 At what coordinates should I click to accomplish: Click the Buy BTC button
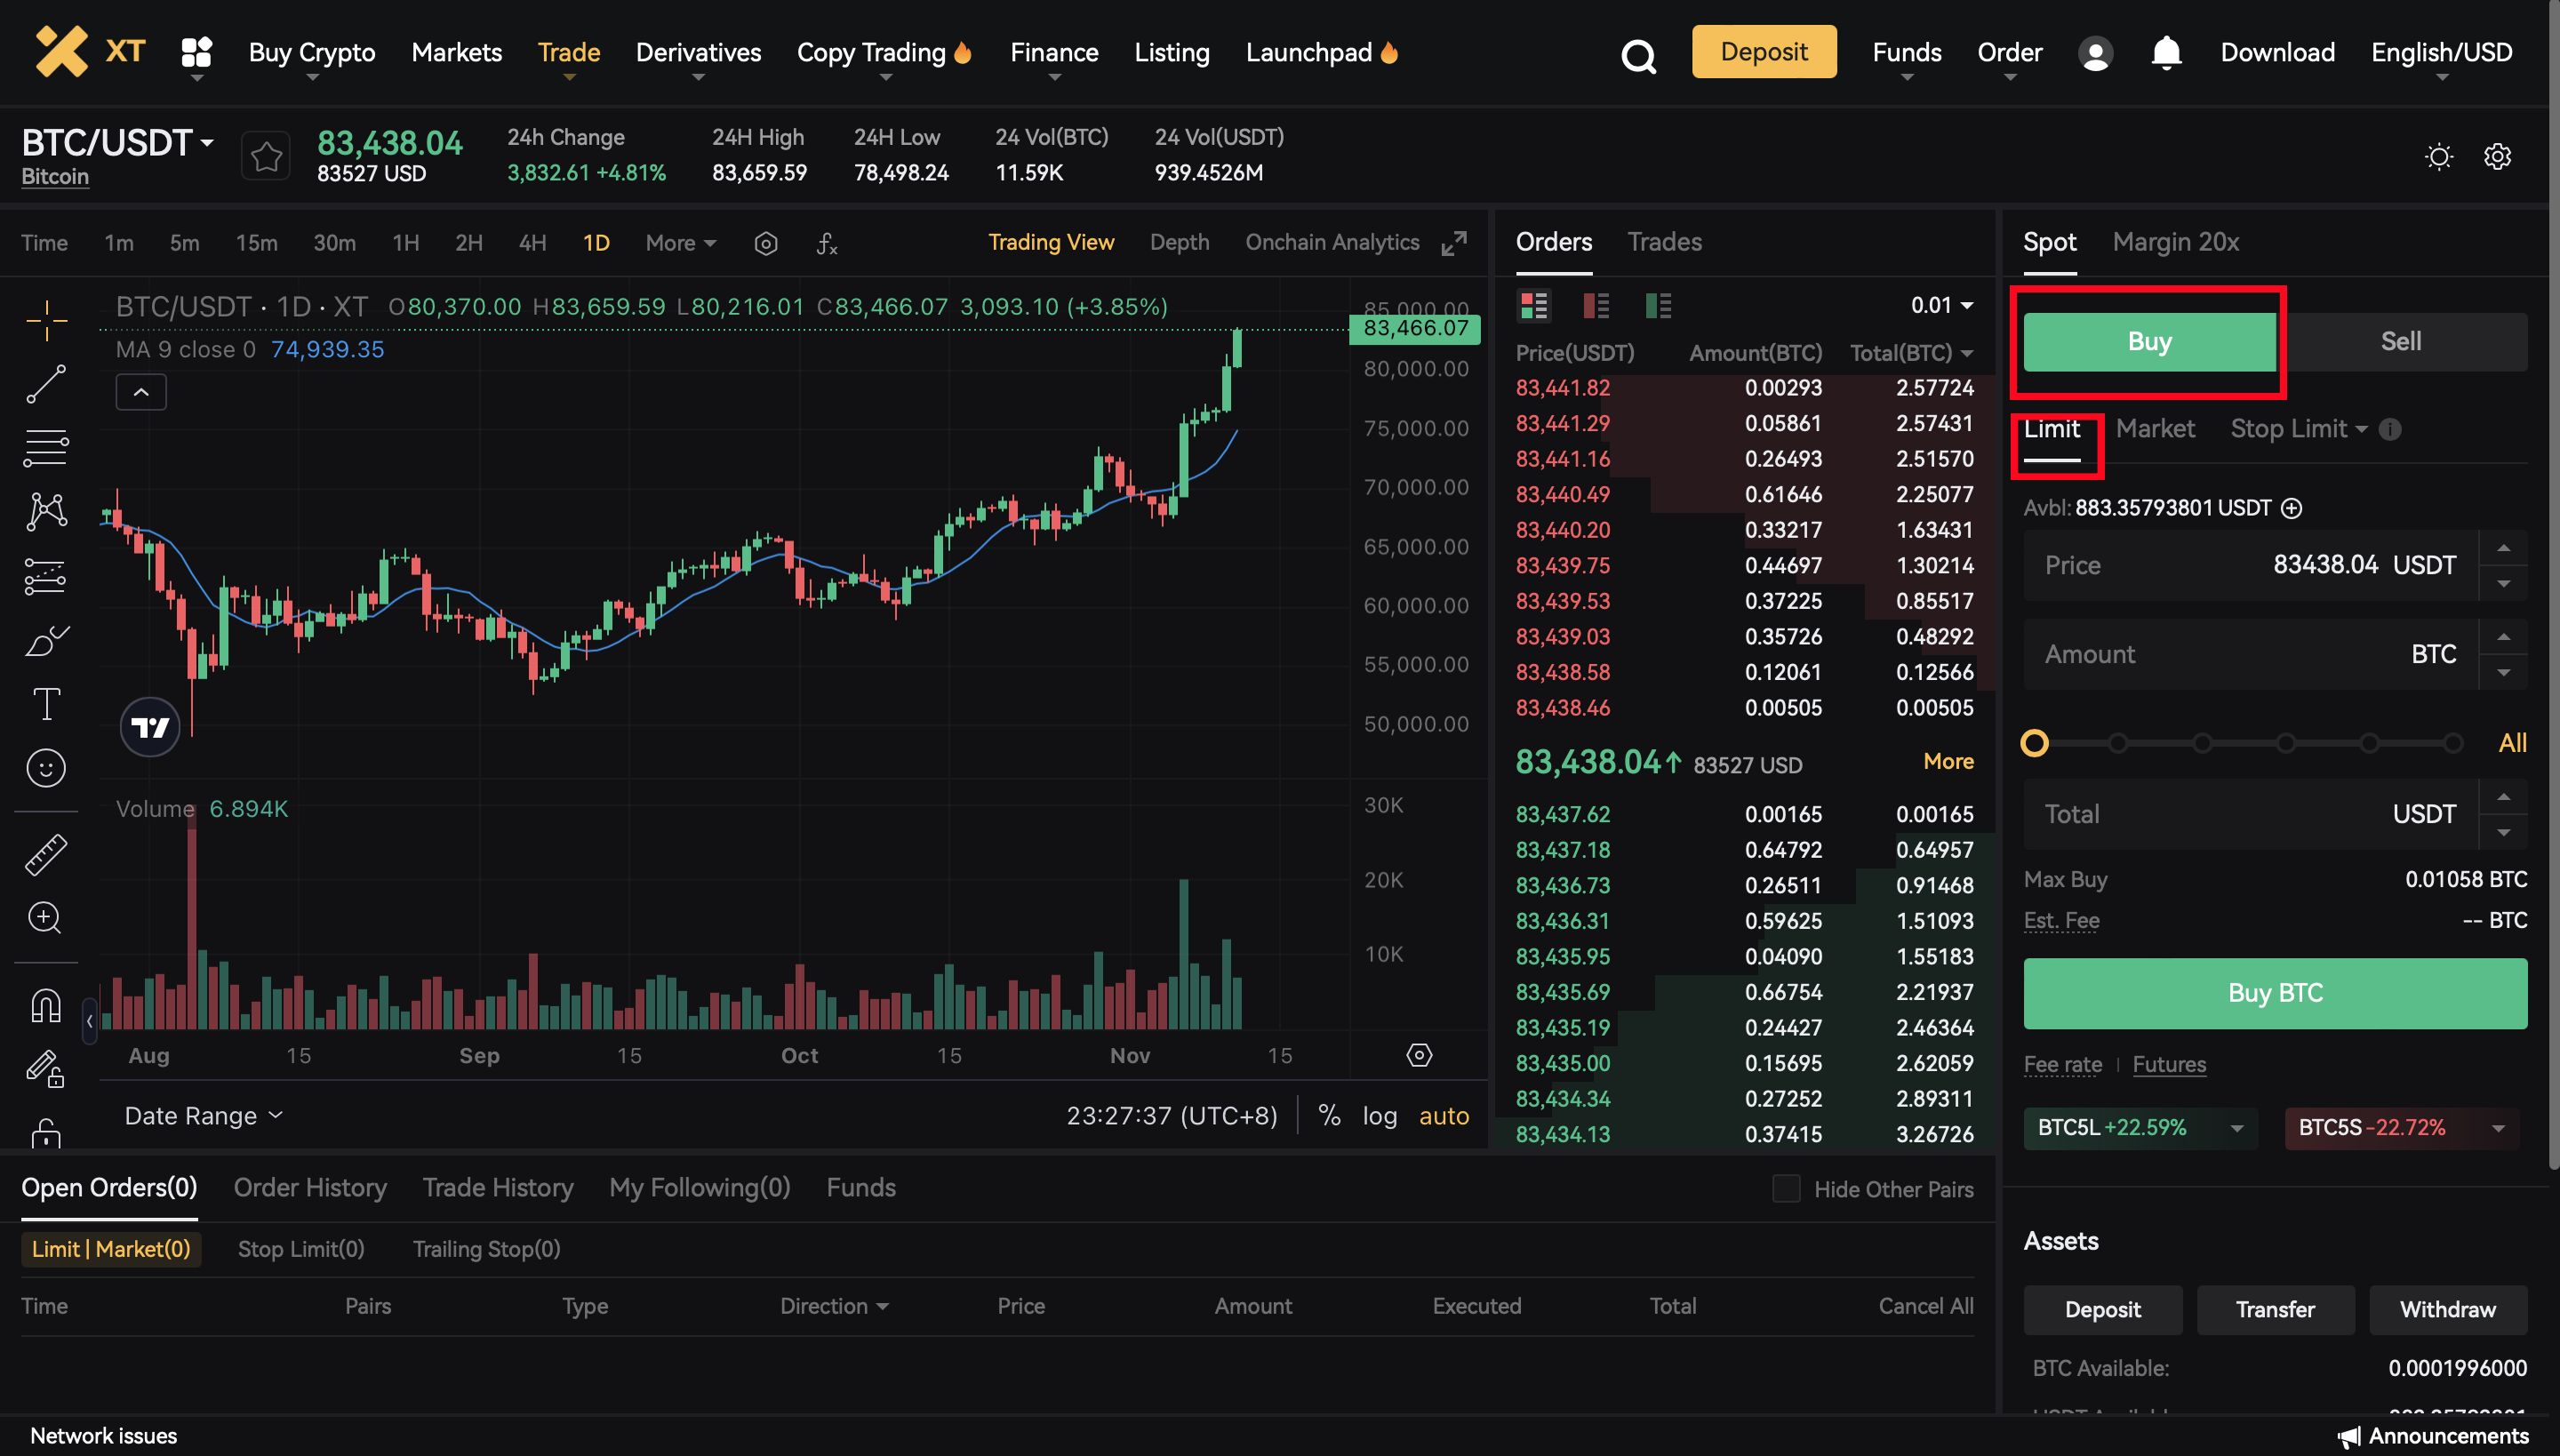[2275, 993]
